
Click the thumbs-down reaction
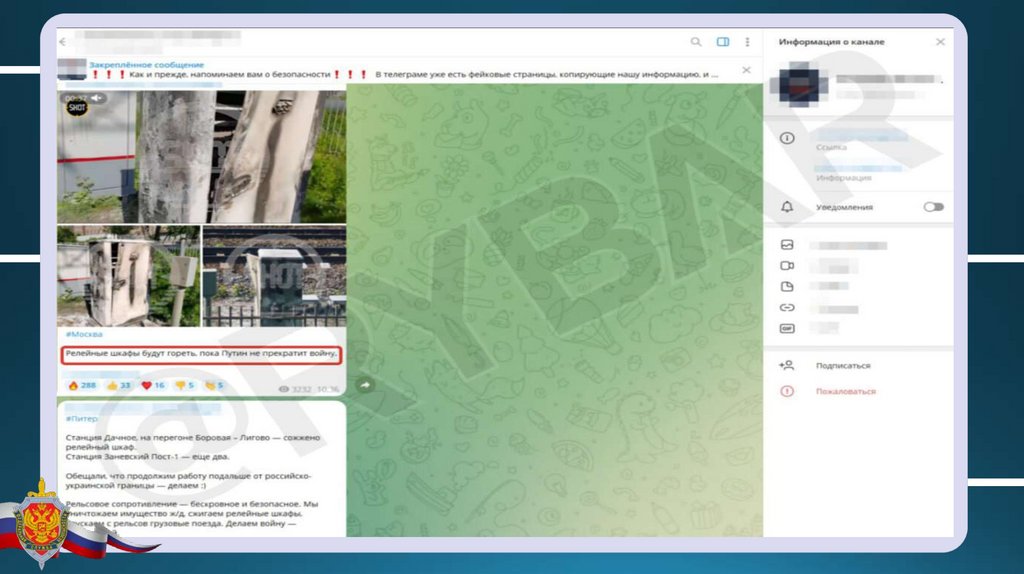pos(185,386)
